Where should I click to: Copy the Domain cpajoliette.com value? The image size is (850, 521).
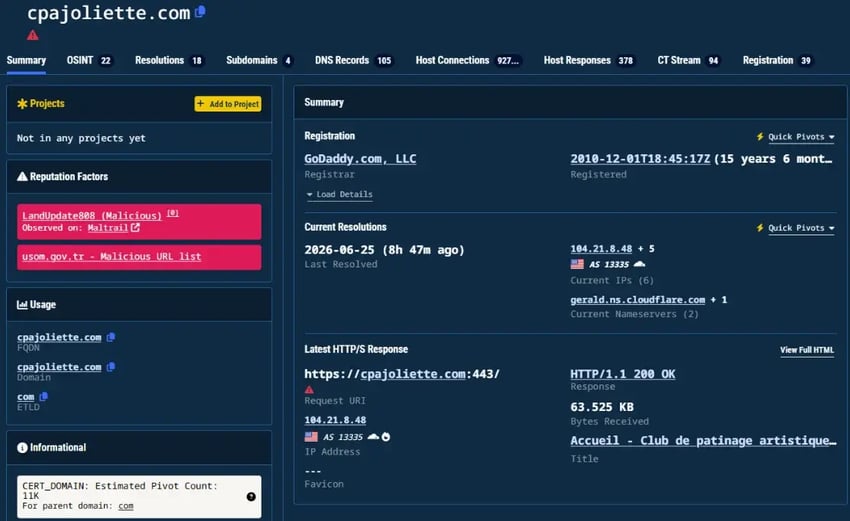click(x=111, y=367)
